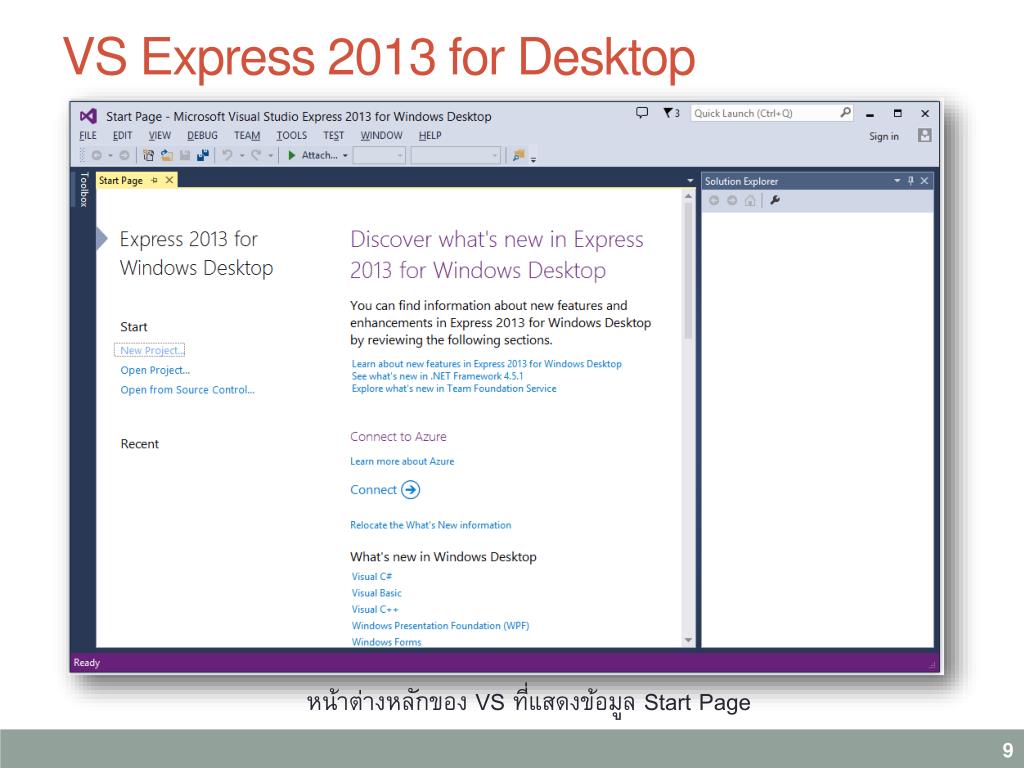Click the Save All toolbar icon

click(x=203, y=155)
